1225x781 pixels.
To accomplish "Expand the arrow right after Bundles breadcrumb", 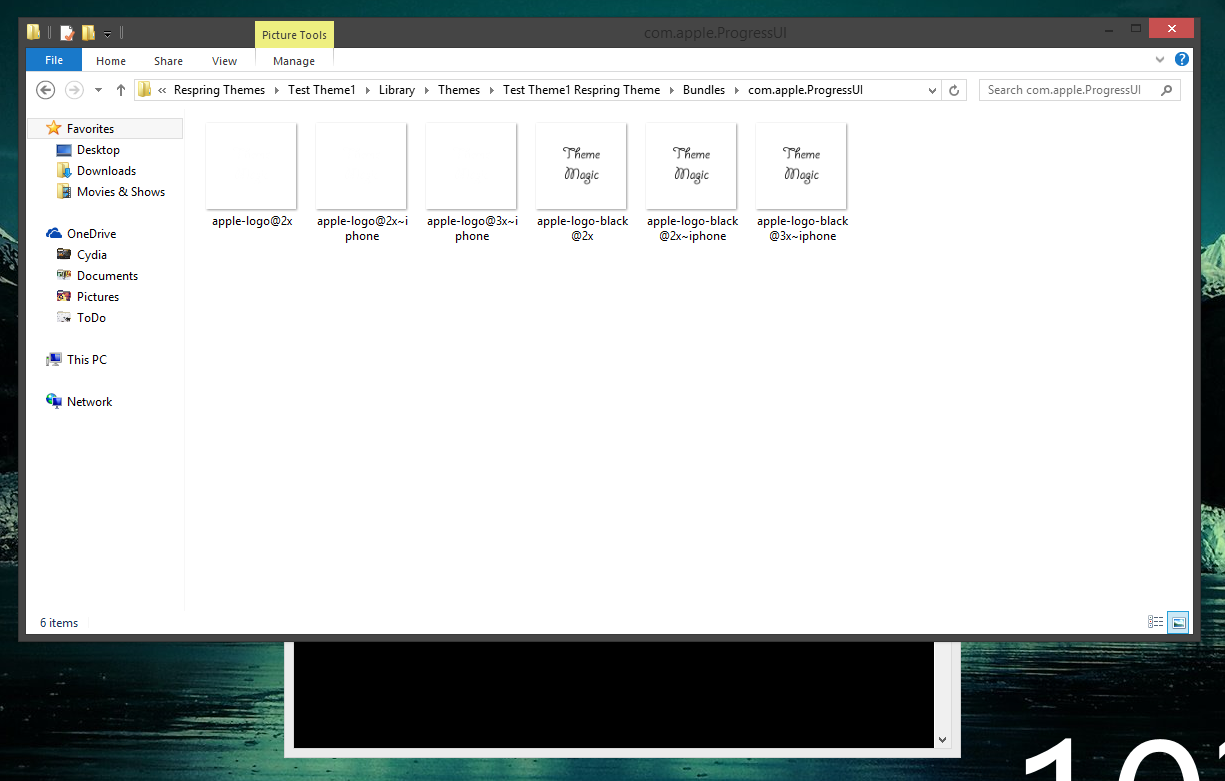I will click(737, 90).
